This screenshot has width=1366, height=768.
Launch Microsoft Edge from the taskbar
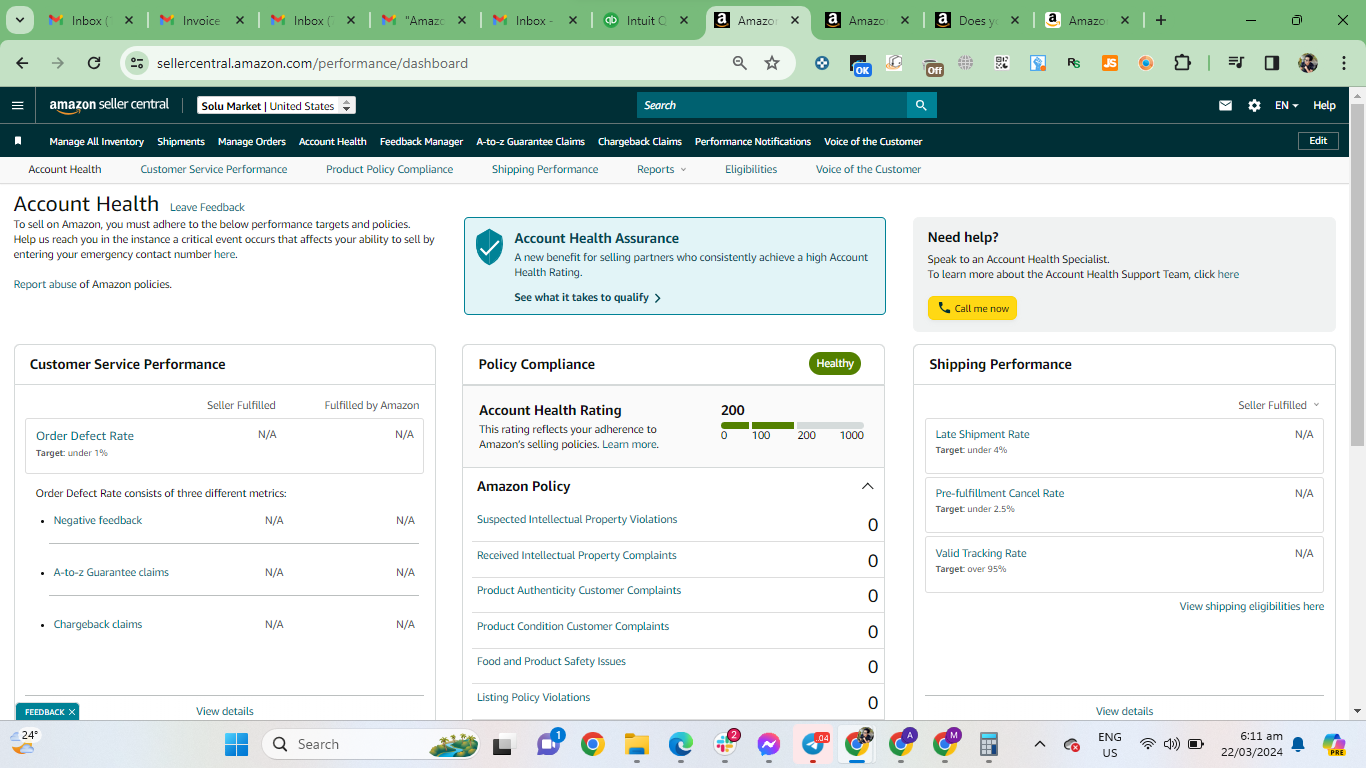681,744
